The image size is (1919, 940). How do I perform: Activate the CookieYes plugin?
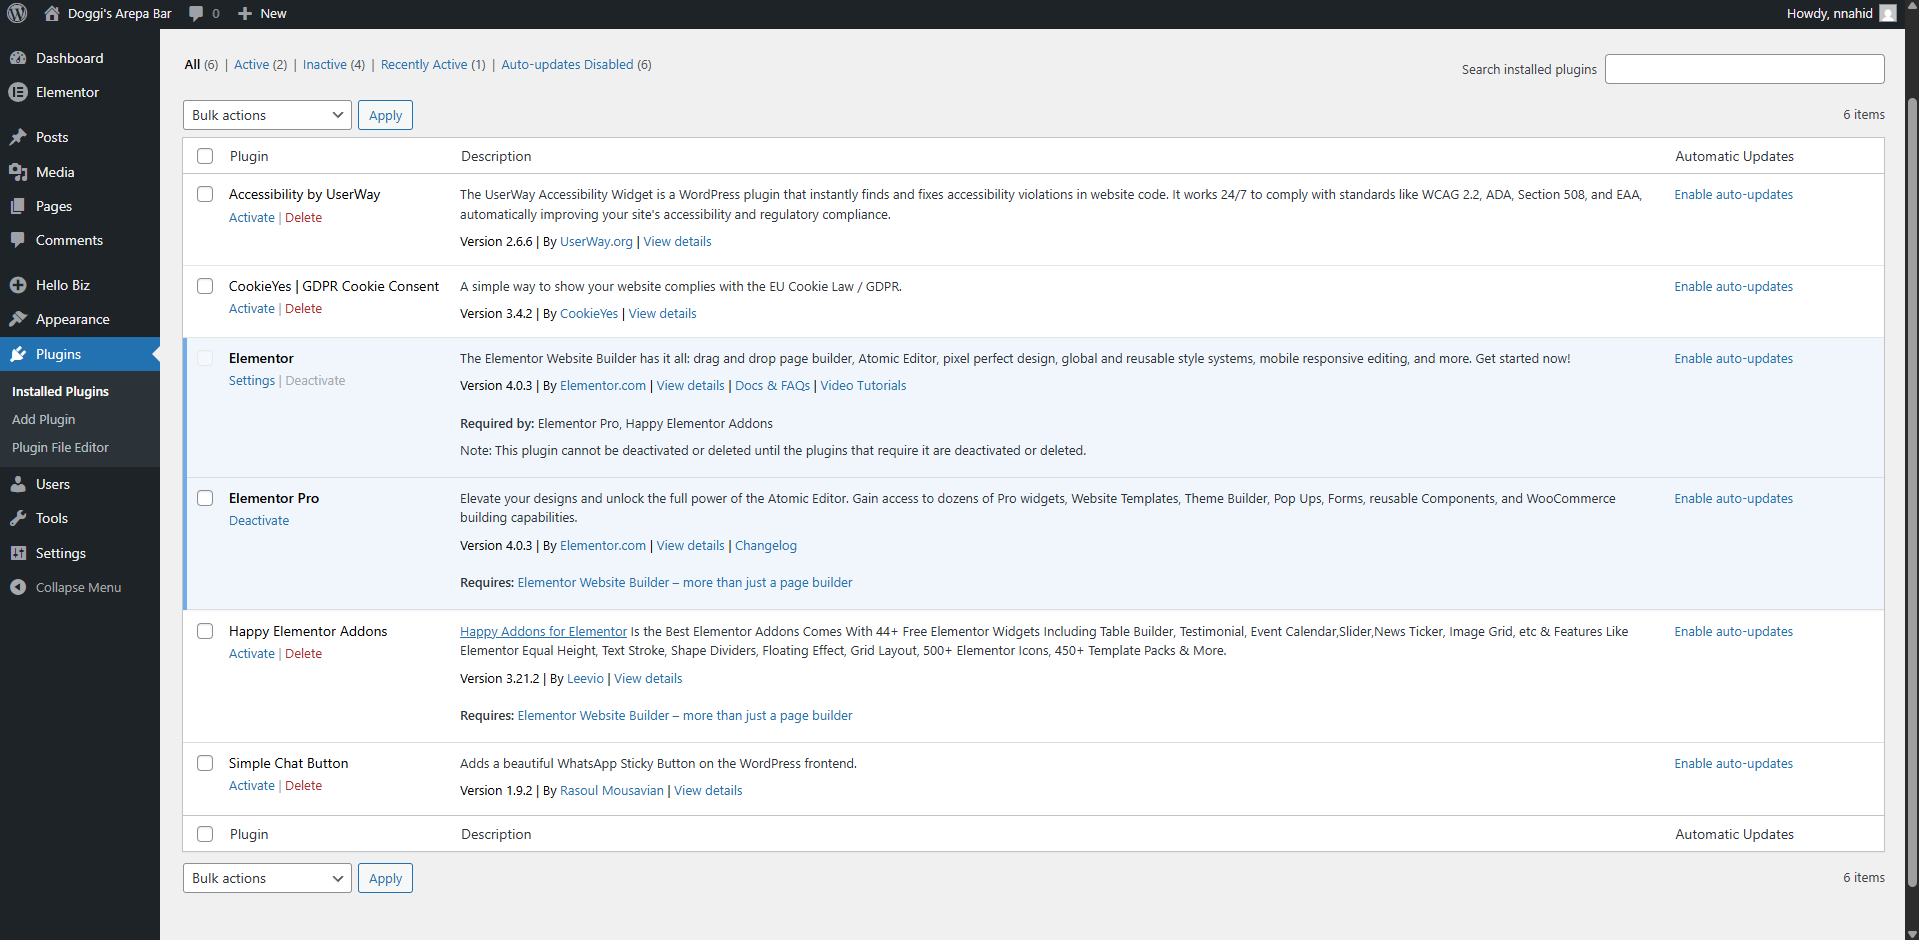click(x=251, y=308)
